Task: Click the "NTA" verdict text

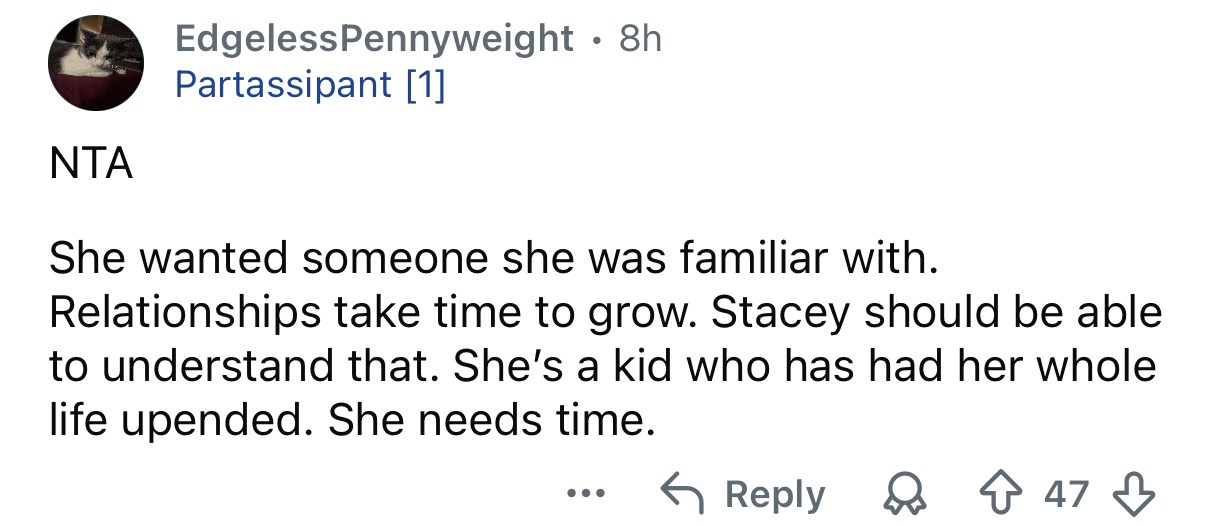Action: point(91,163)
